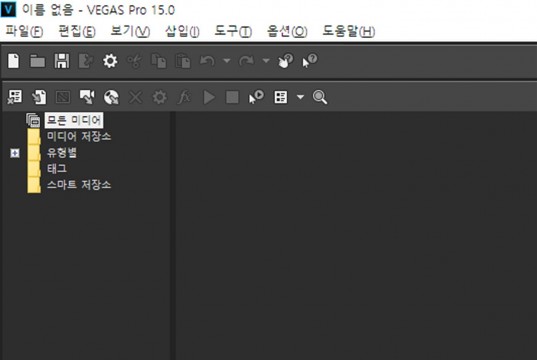Click Get Media from the Web globe icon

(111, 97)
